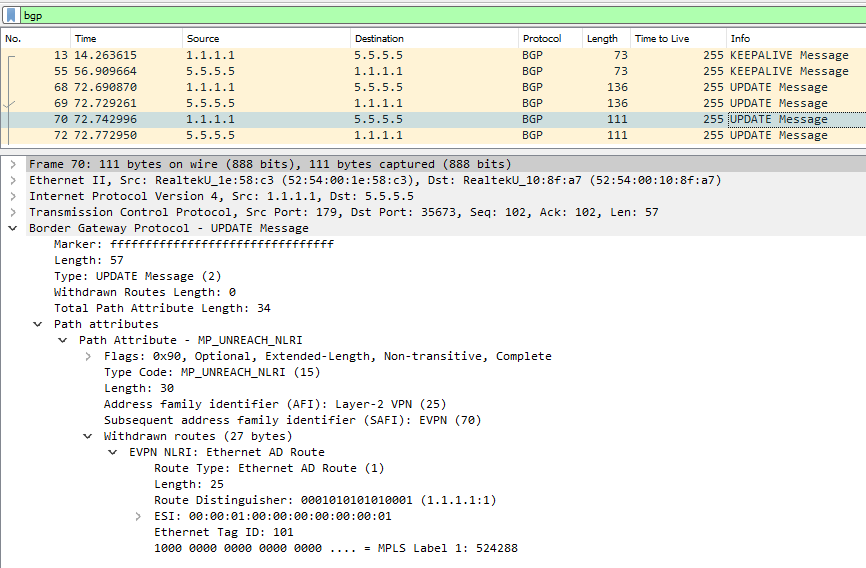
Task: Click the display filter bookmark icon
Action: [10, 16]
